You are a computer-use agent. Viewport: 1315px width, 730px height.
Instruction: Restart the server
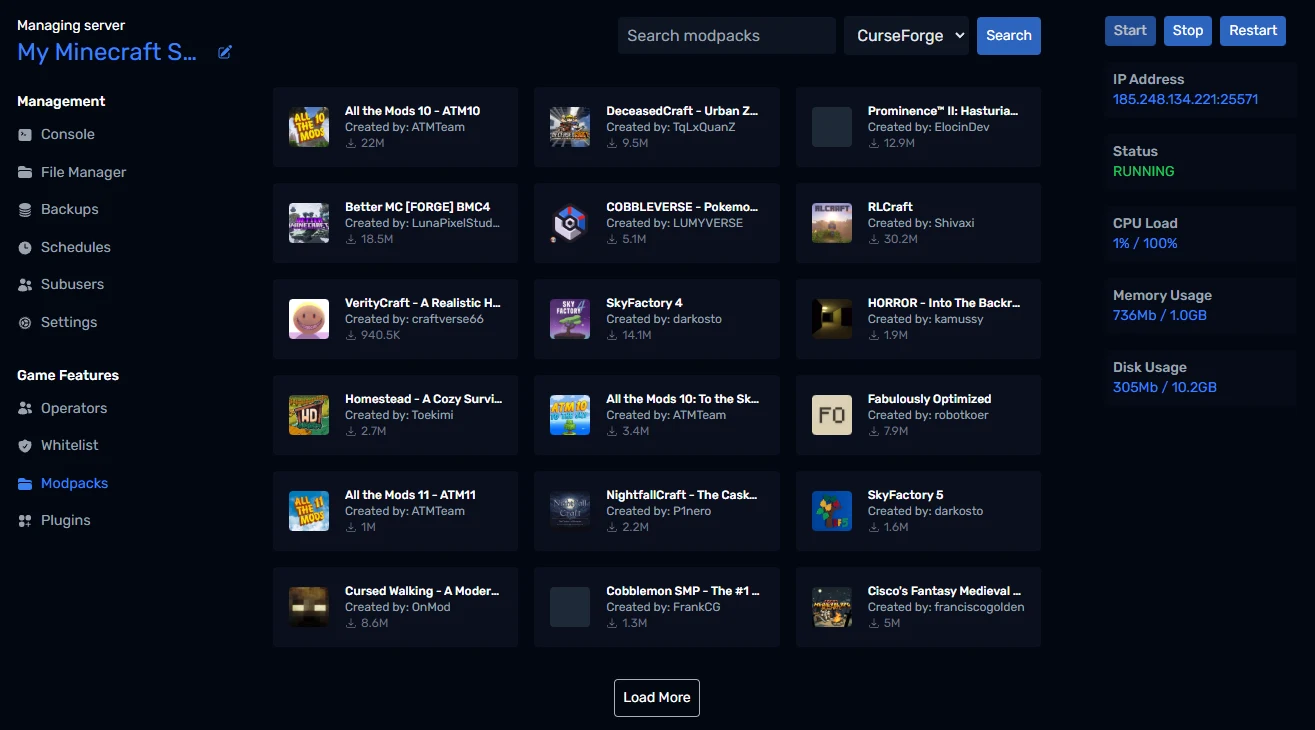pyautogui.click(x=1253, y=31)
